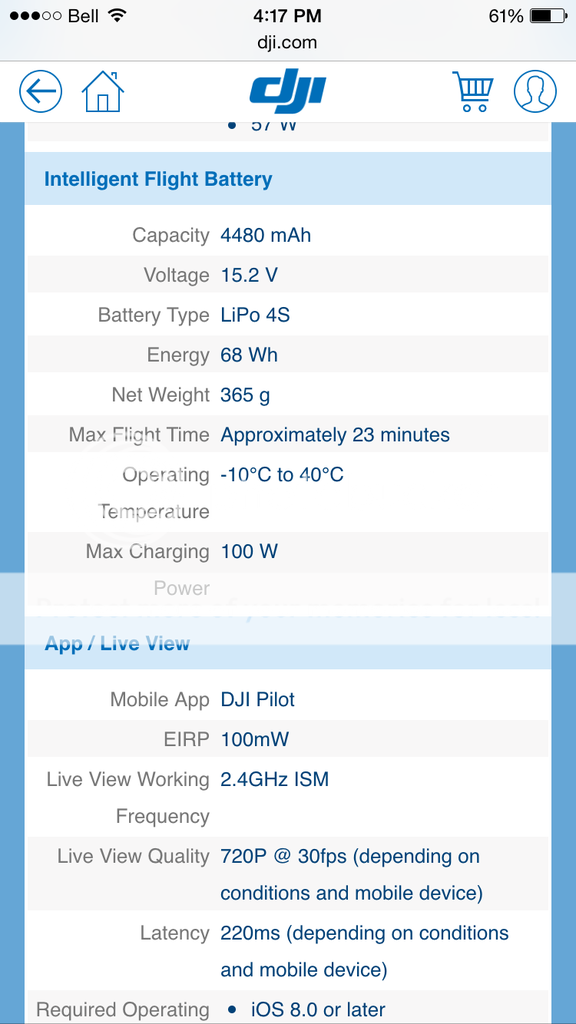
Task: Click the iOS 8.0 or later bullet
Action: [308, 1010]
